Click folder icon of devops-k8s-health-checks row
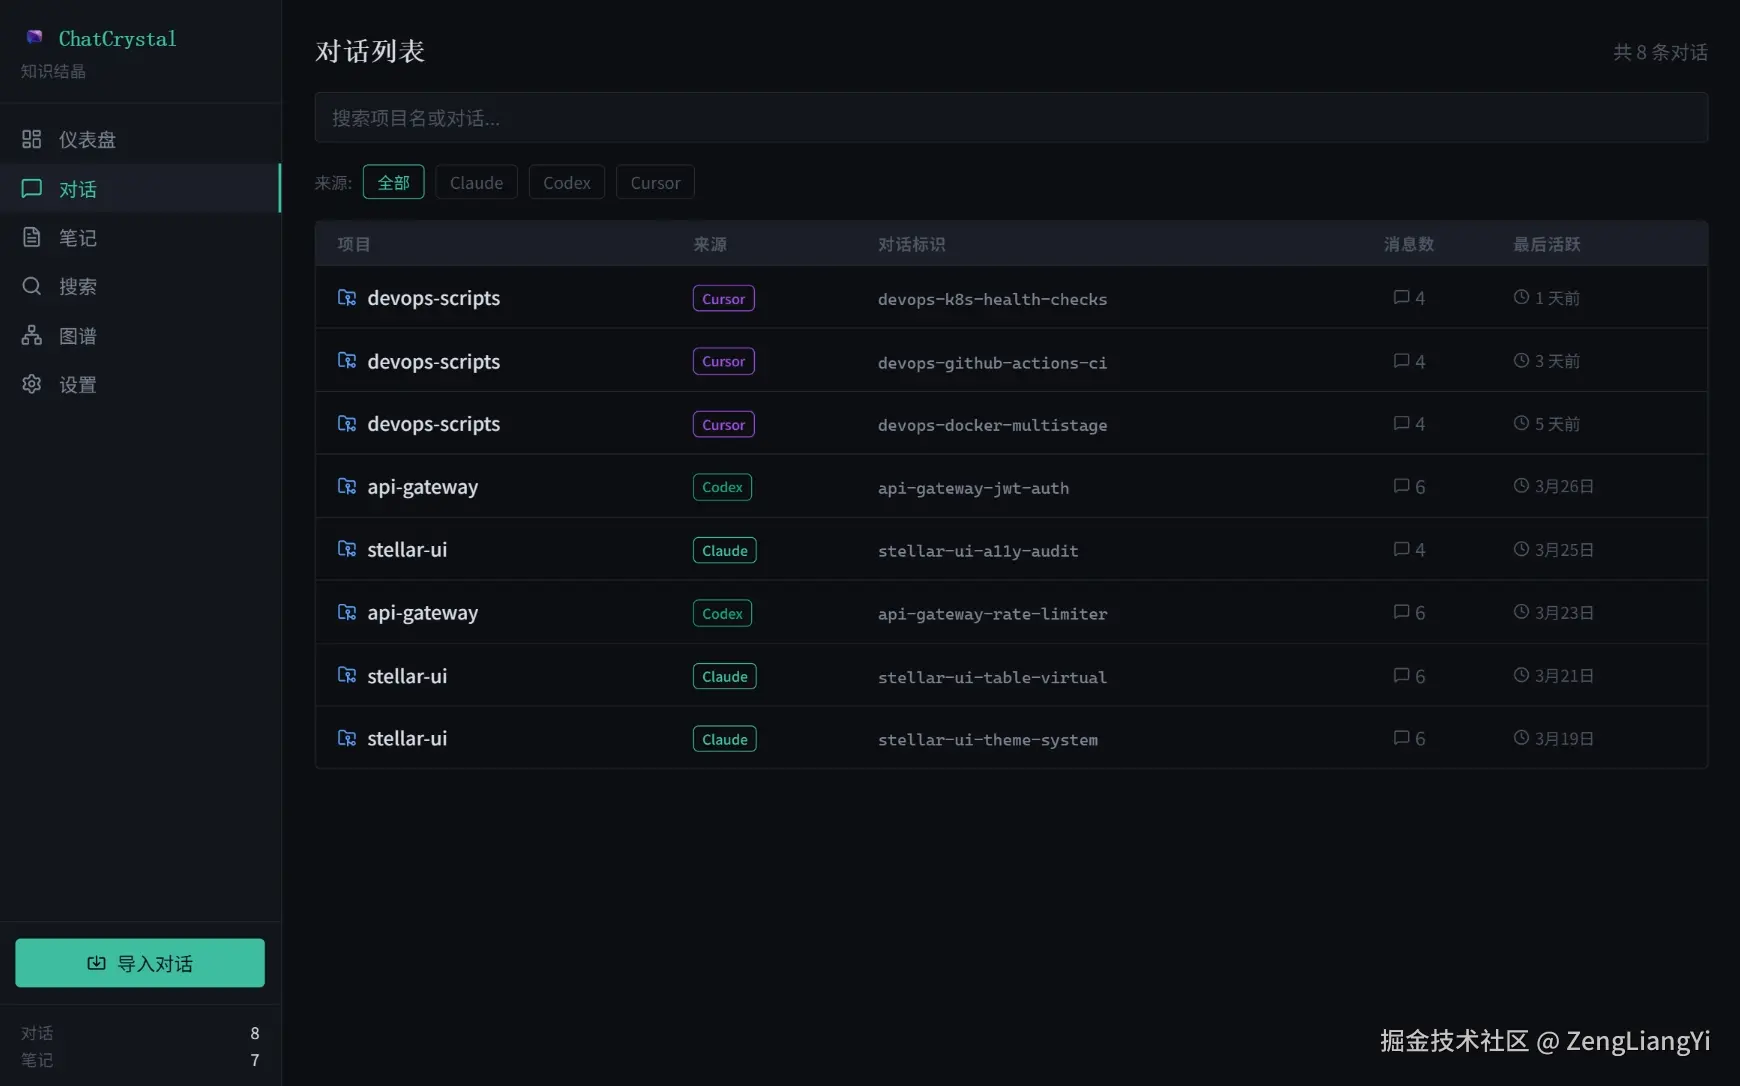Viewport: 1740px width, 1086px height. click(x=347, y=298)
